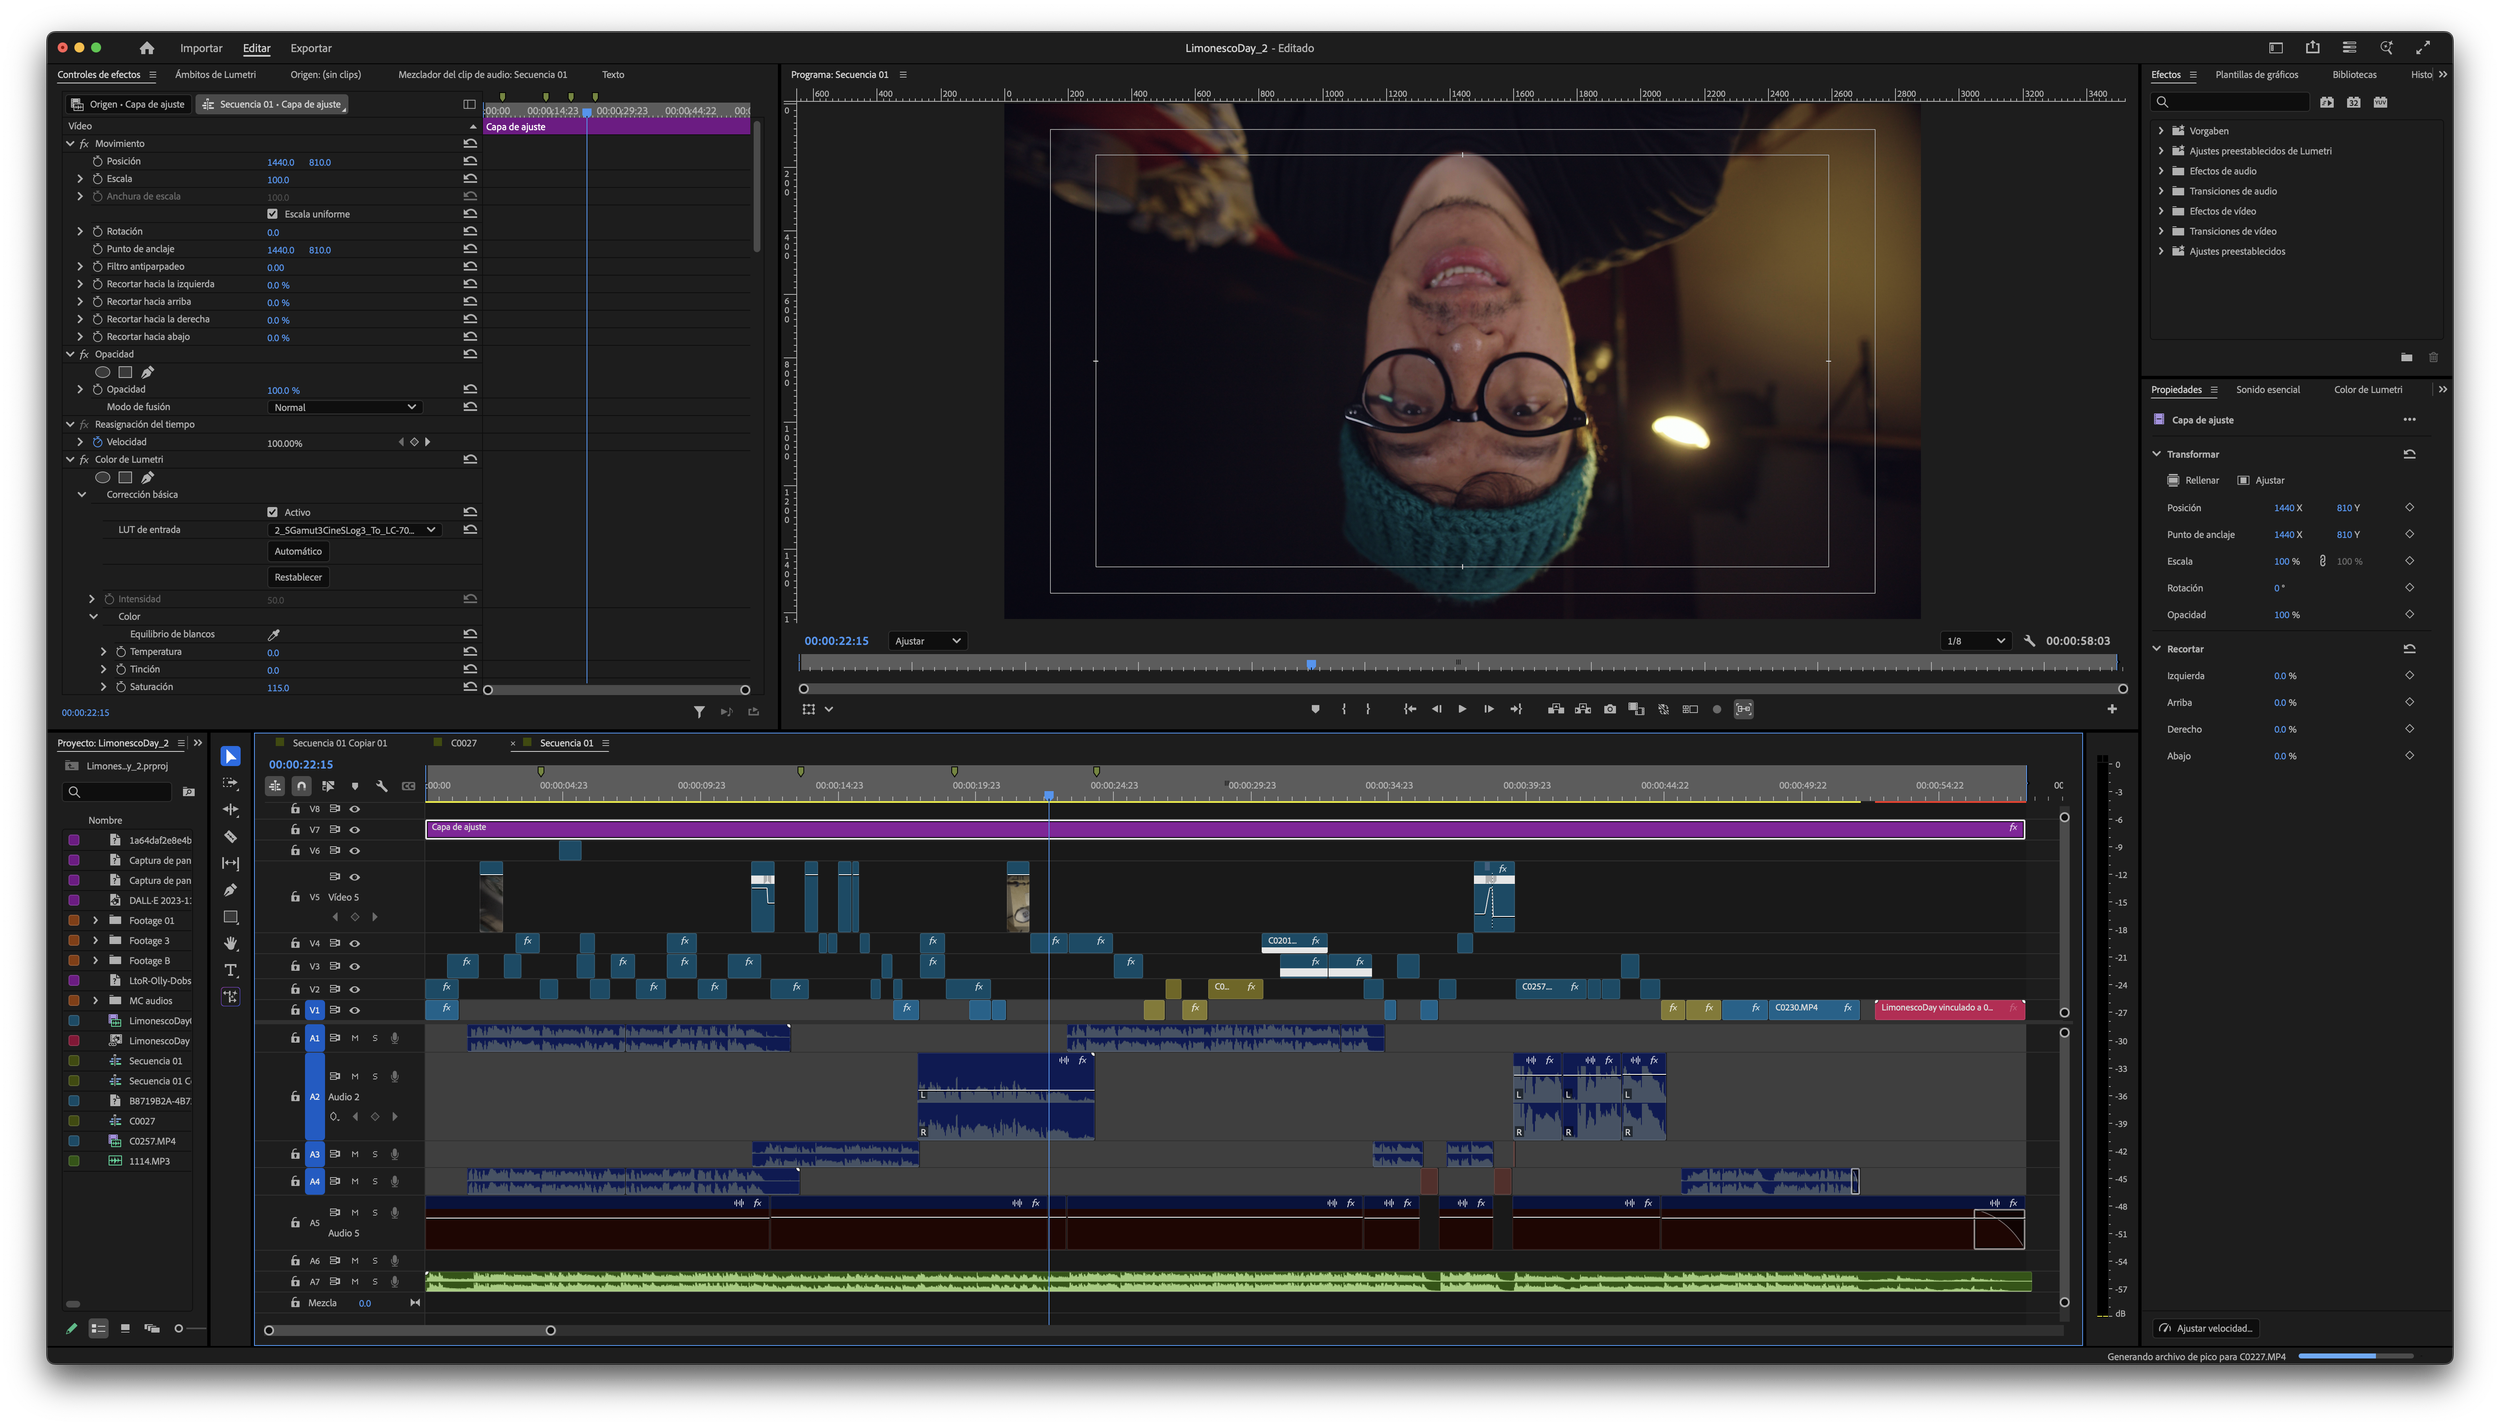This screenshot has width=2500, height=1426.
Task: Disable the Lumetri Activo checkbox
Action: 272,512
